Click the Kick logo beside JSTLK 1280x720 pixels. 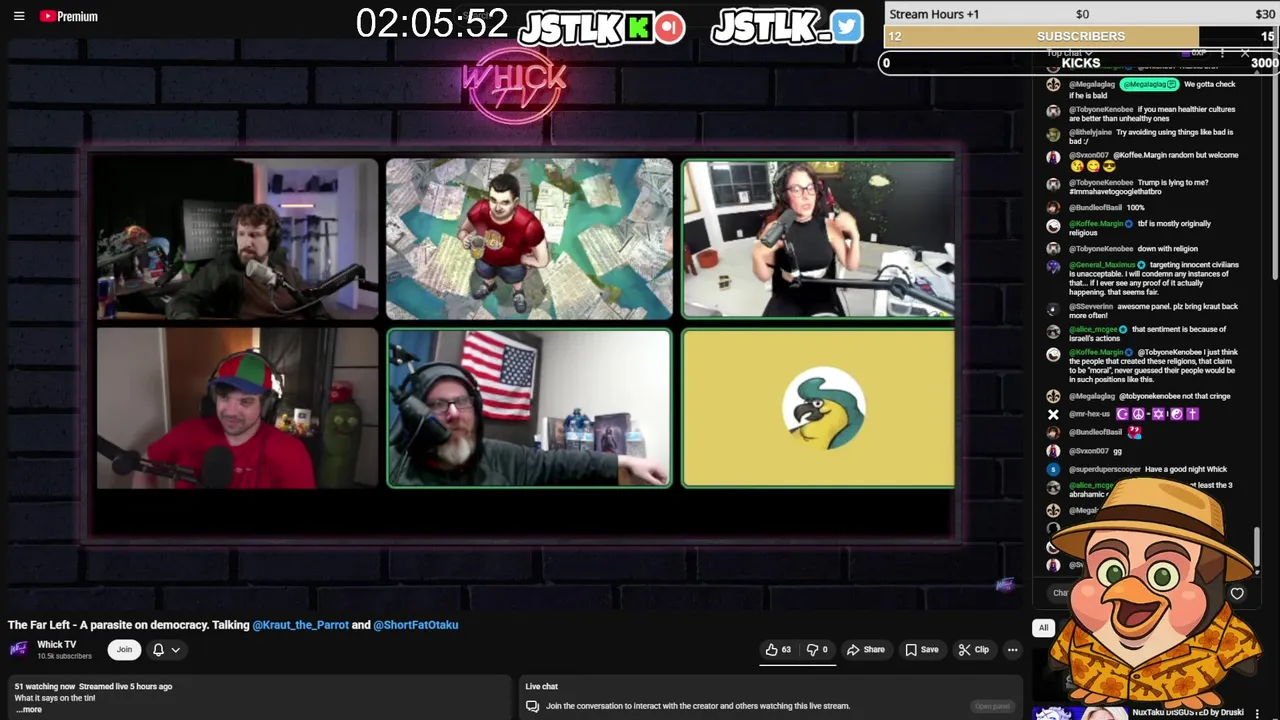point(638,27)
